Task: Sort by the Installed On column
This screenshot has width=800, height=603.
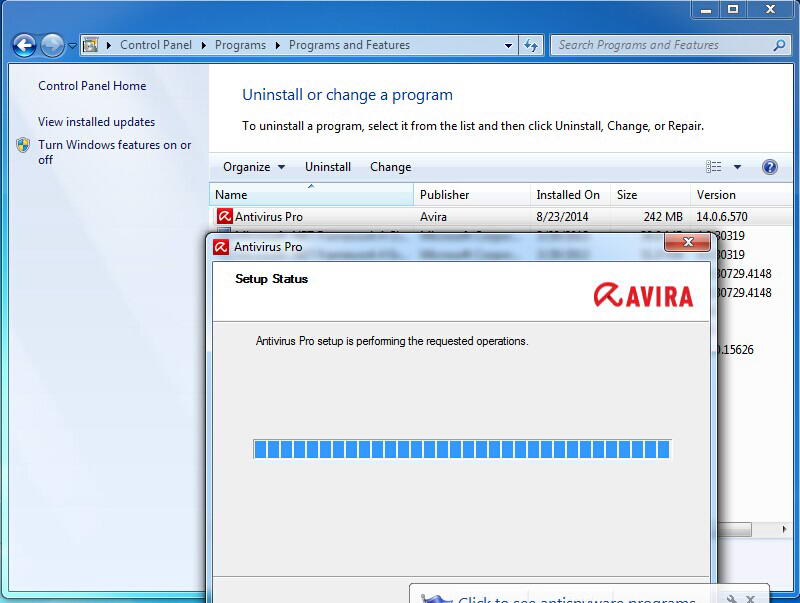Action: coord(570,195)
